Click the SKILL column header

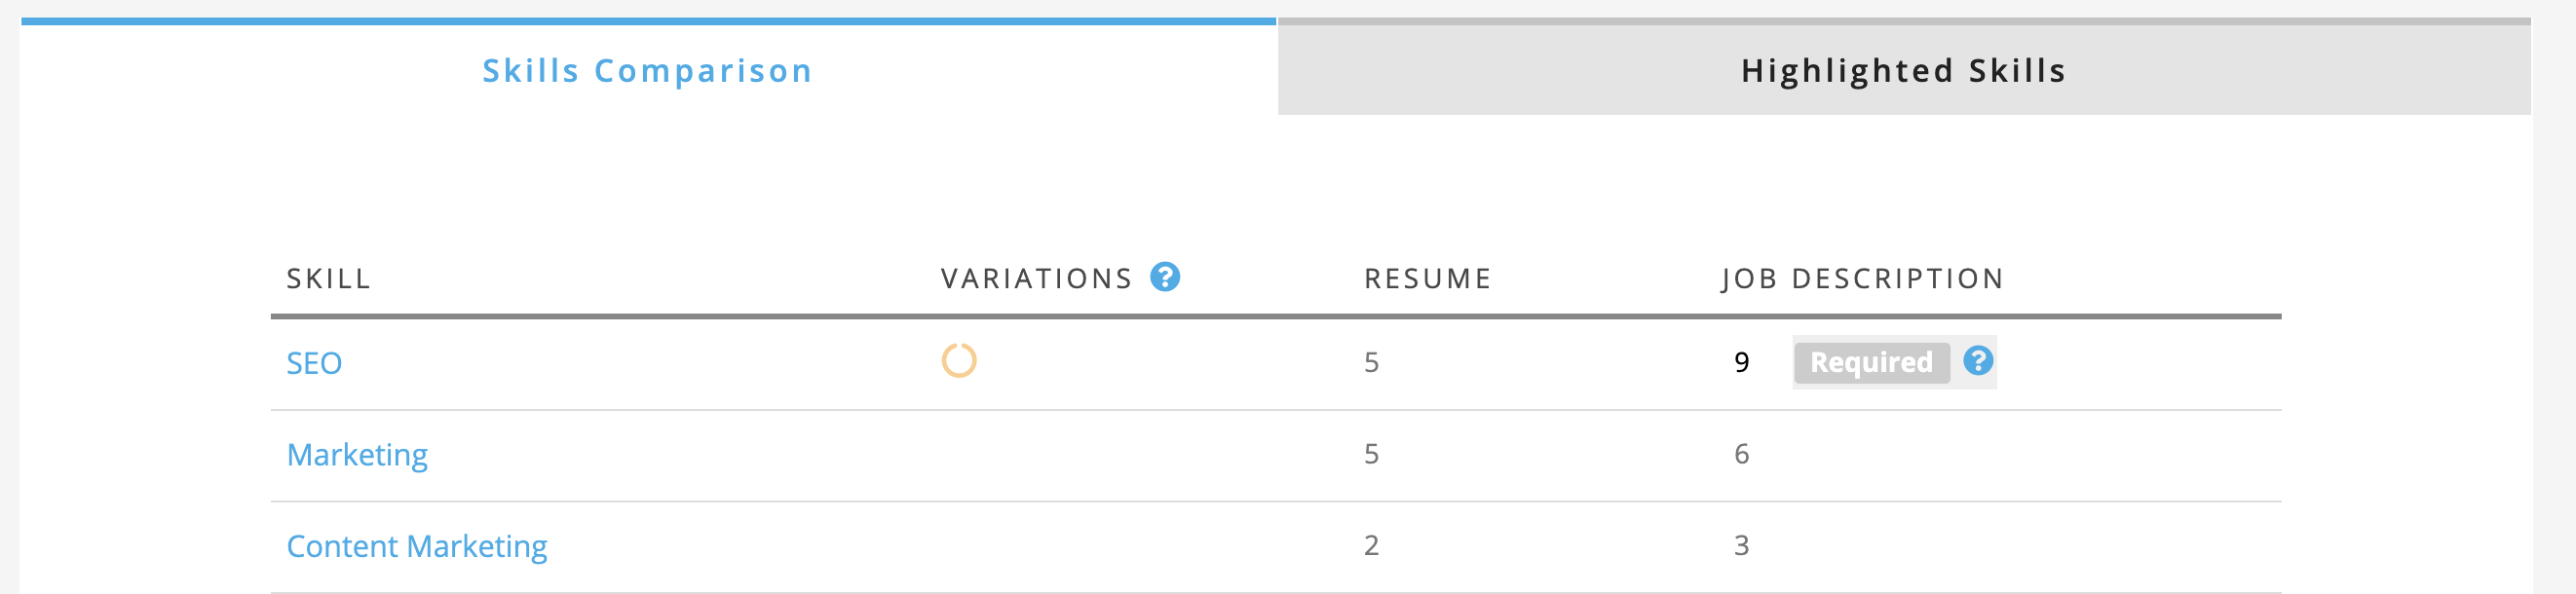(x=329, y=279)
